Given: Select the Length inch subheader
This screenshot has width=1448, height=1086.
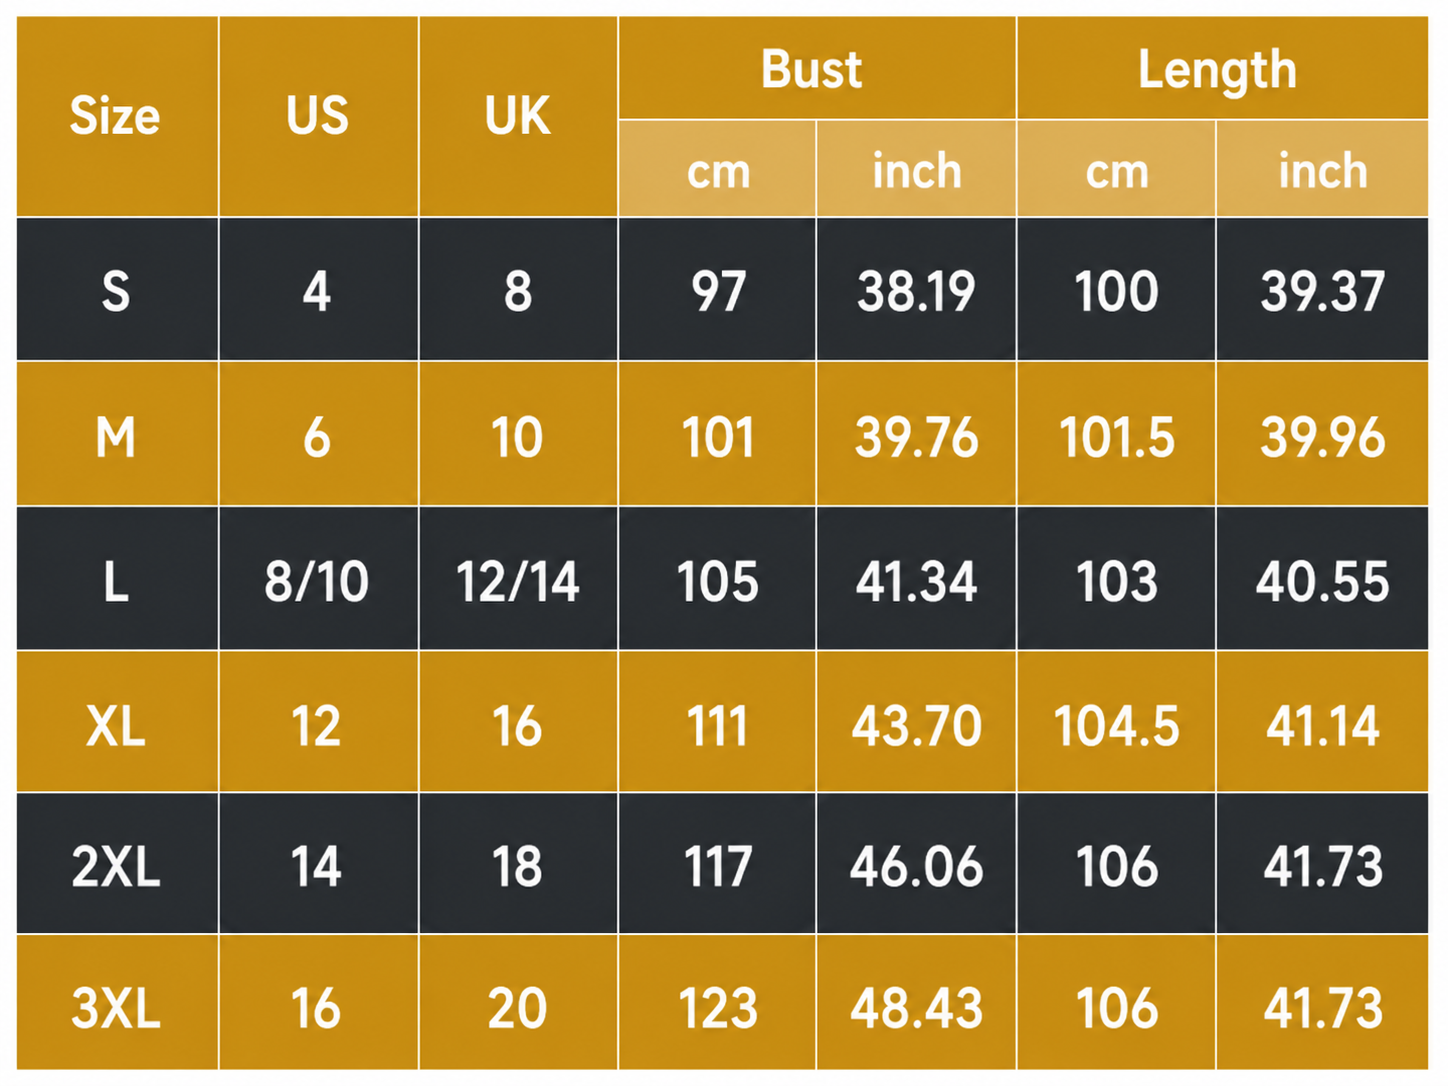Looking at the screenshot, I should (1322, 169).
